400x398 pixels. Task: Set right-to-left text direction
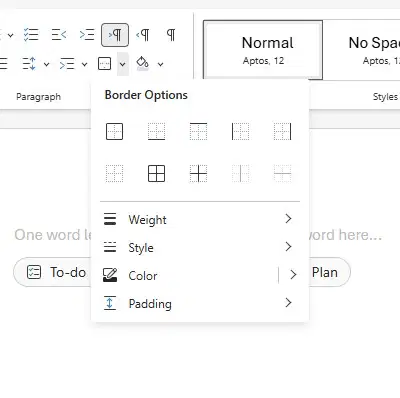pos(143,35)
